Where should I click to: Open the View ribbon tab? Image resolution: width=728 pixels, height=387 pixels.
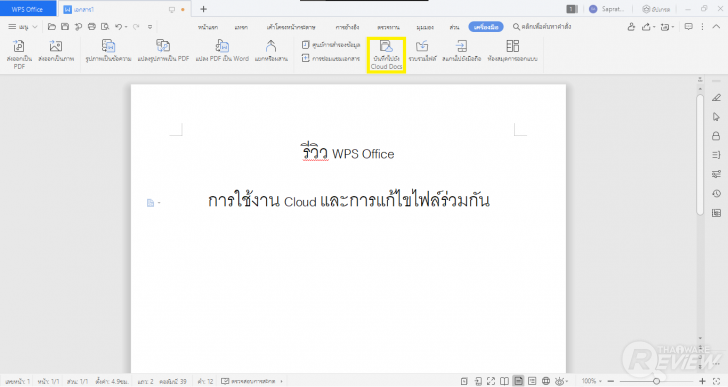click(425, 27)
